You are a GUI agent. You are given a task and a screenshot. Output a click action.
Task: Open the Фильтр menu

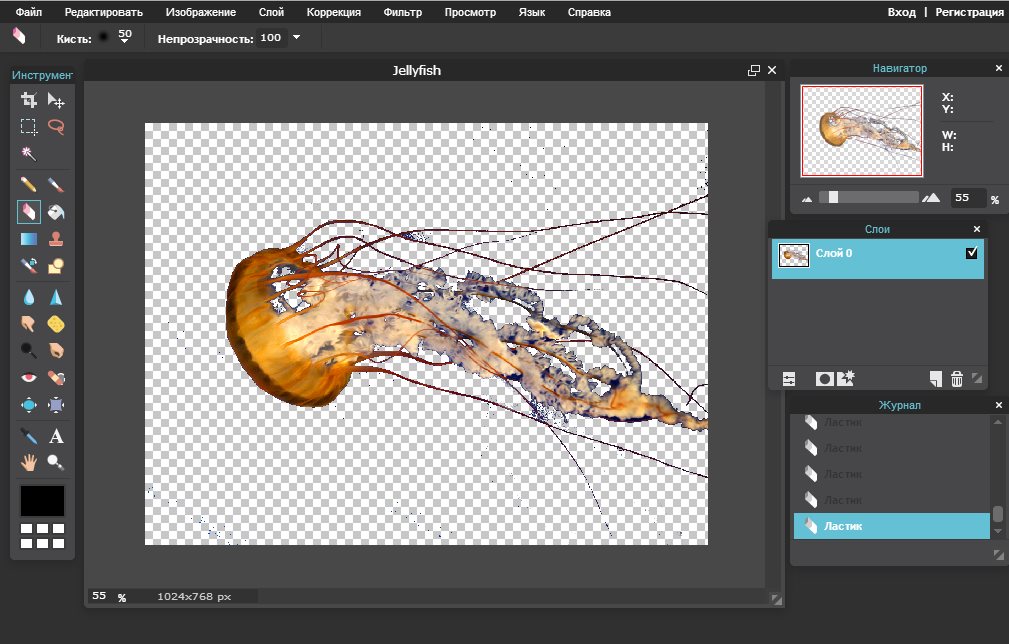tap(403, 12)
